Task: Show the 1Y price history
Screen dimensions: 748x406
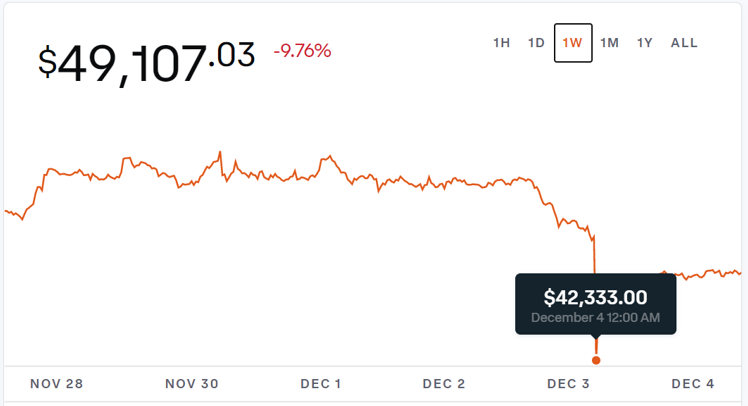Action: point(645,43)
